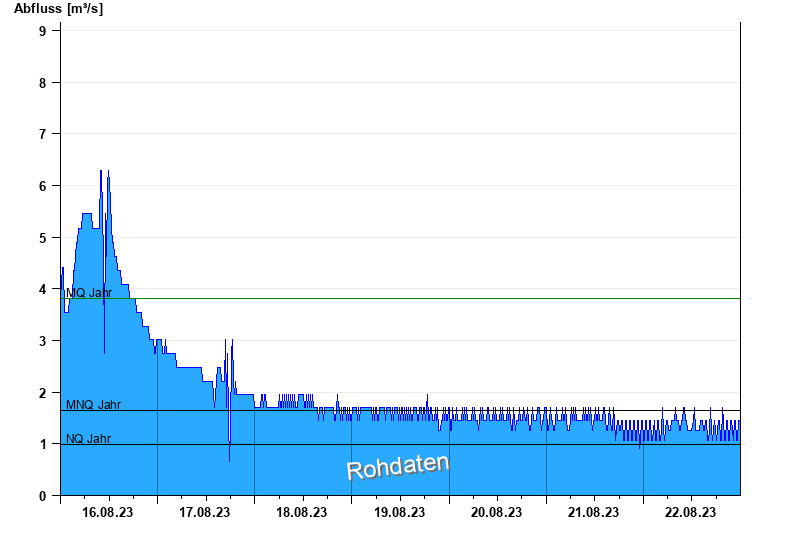Click the y-axis value 7
800x550 pixels.
coord(43,134)
